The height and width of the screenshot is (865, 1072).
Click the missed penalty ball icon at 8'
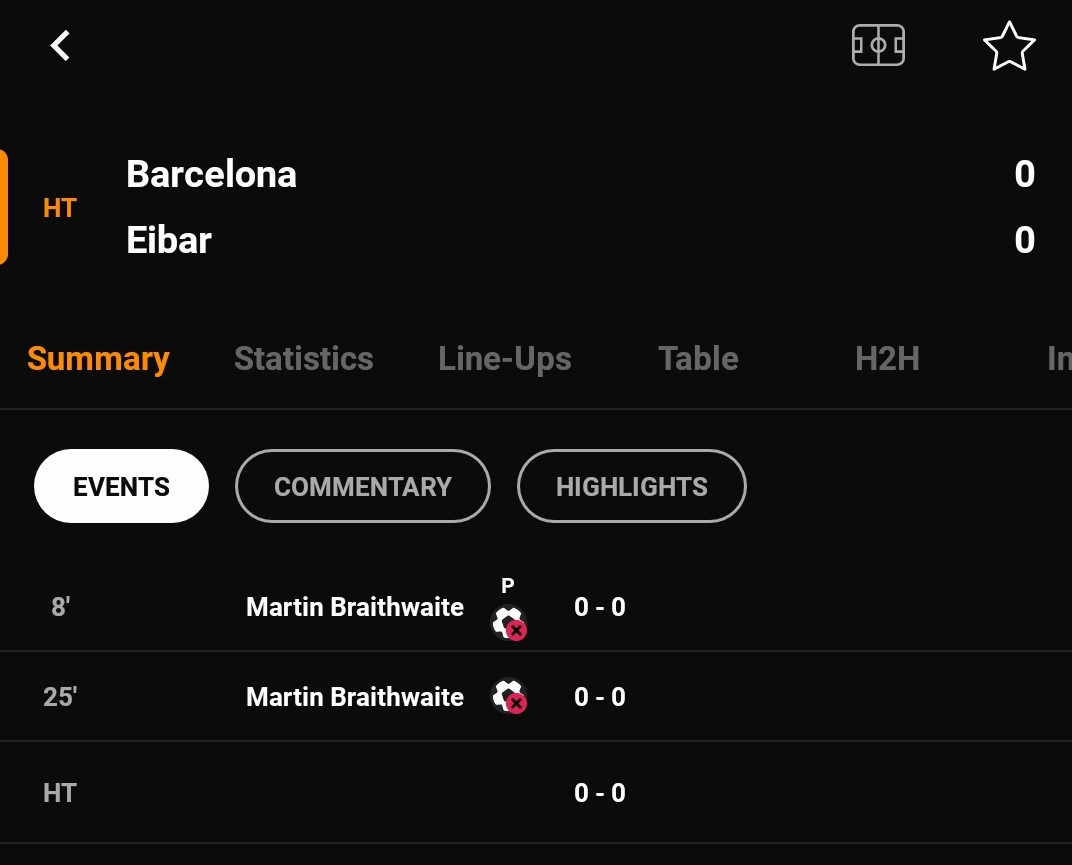509,623
